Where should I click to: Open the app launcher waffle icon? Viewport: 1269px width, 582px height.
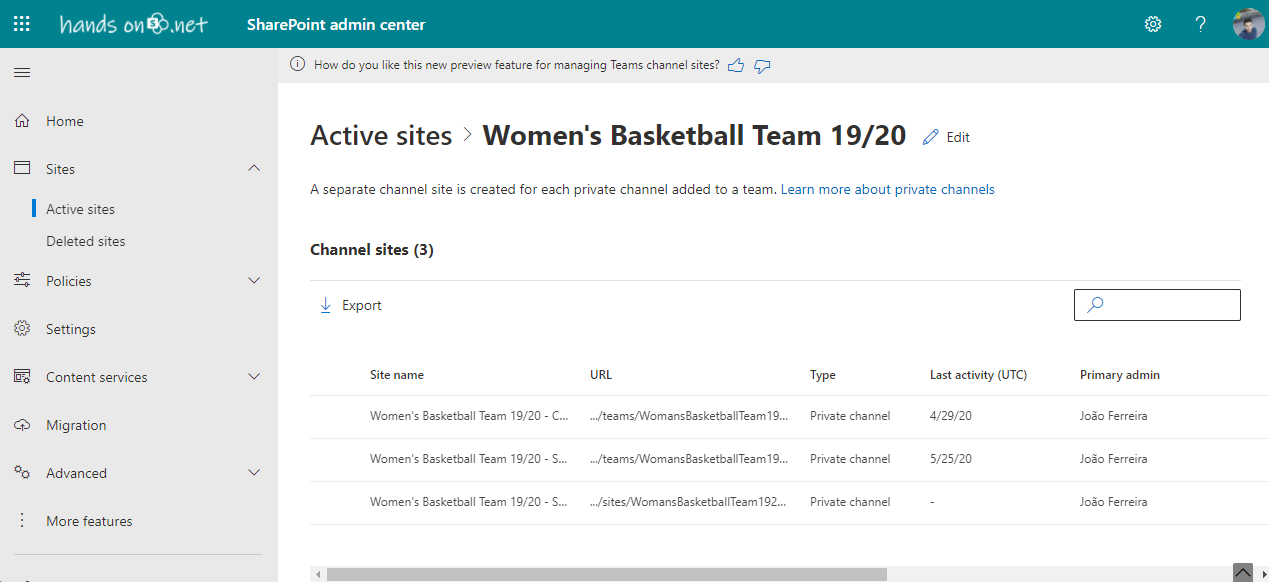21,24
